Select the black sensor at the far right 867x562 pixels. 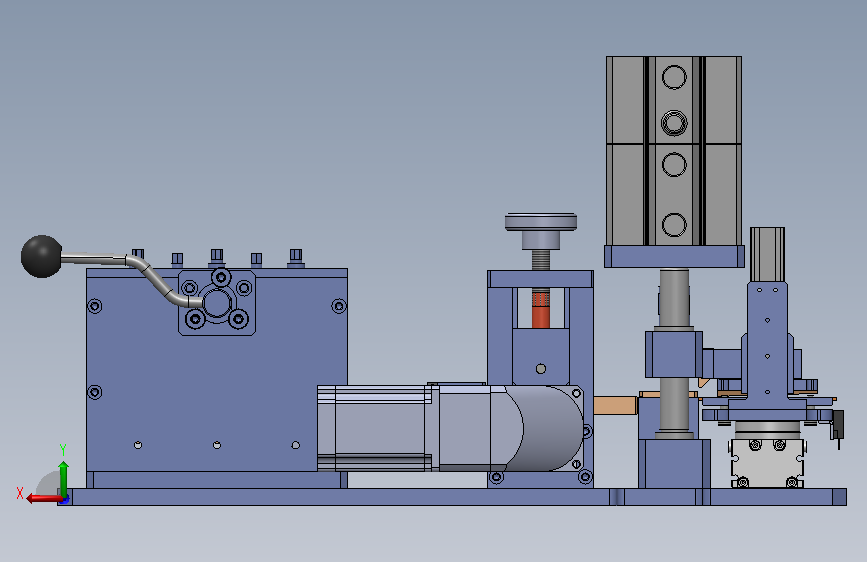pos(838,426)
